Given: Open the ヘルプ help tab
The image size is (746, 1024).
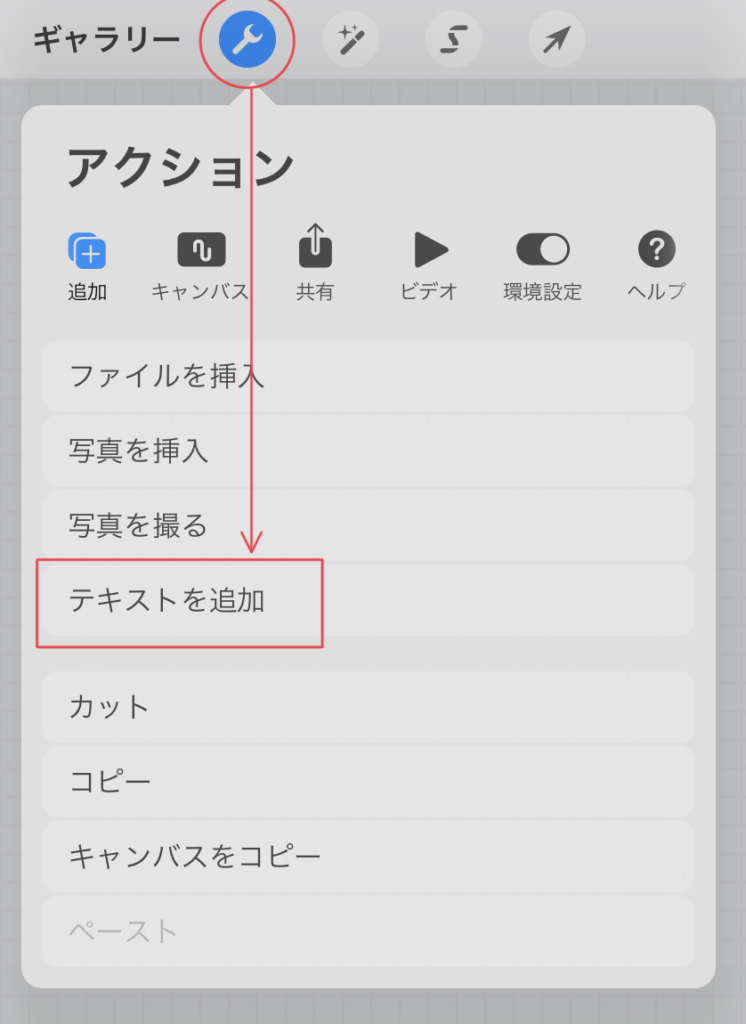Looking at the screenshot, I should 657,266.
